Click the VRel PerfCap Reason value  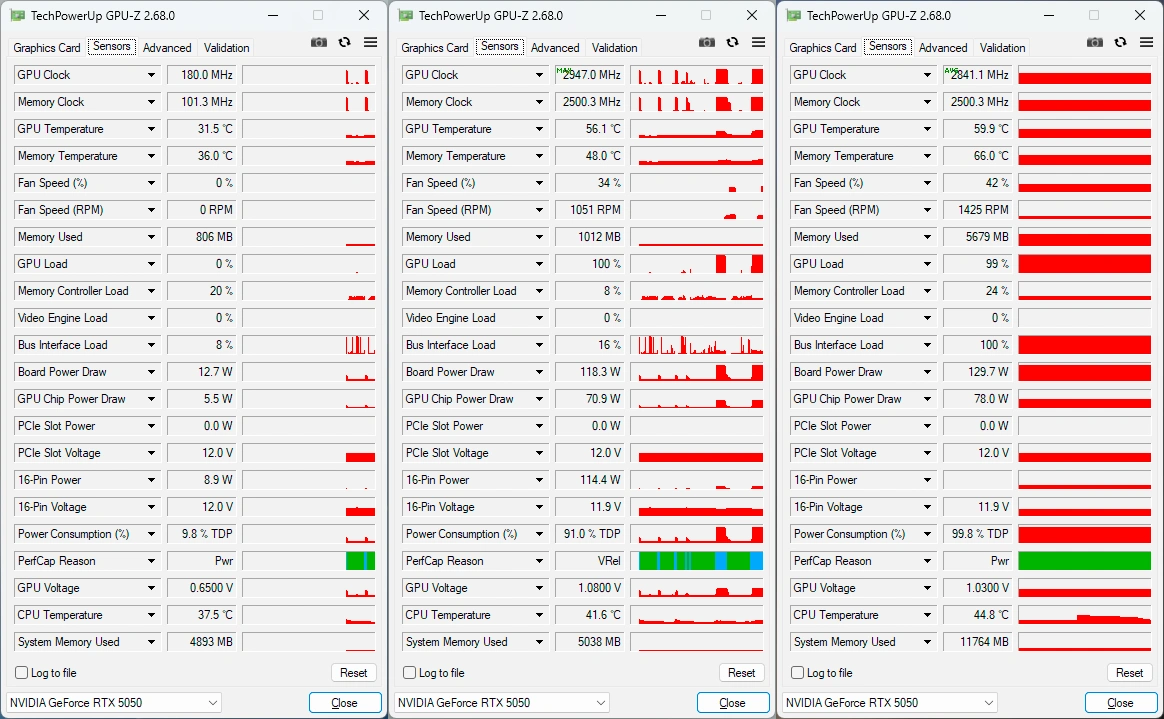[589, 561]
